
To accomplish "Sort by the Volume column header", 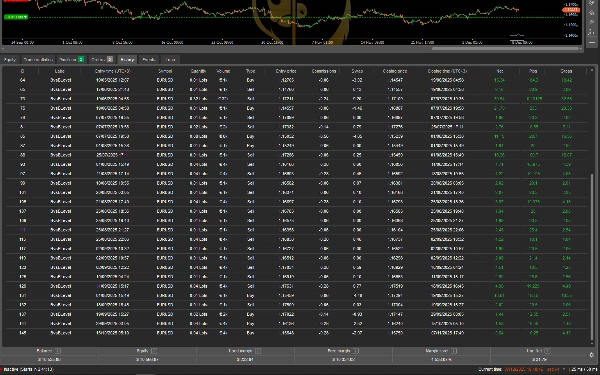I will (x=223, y=71).
